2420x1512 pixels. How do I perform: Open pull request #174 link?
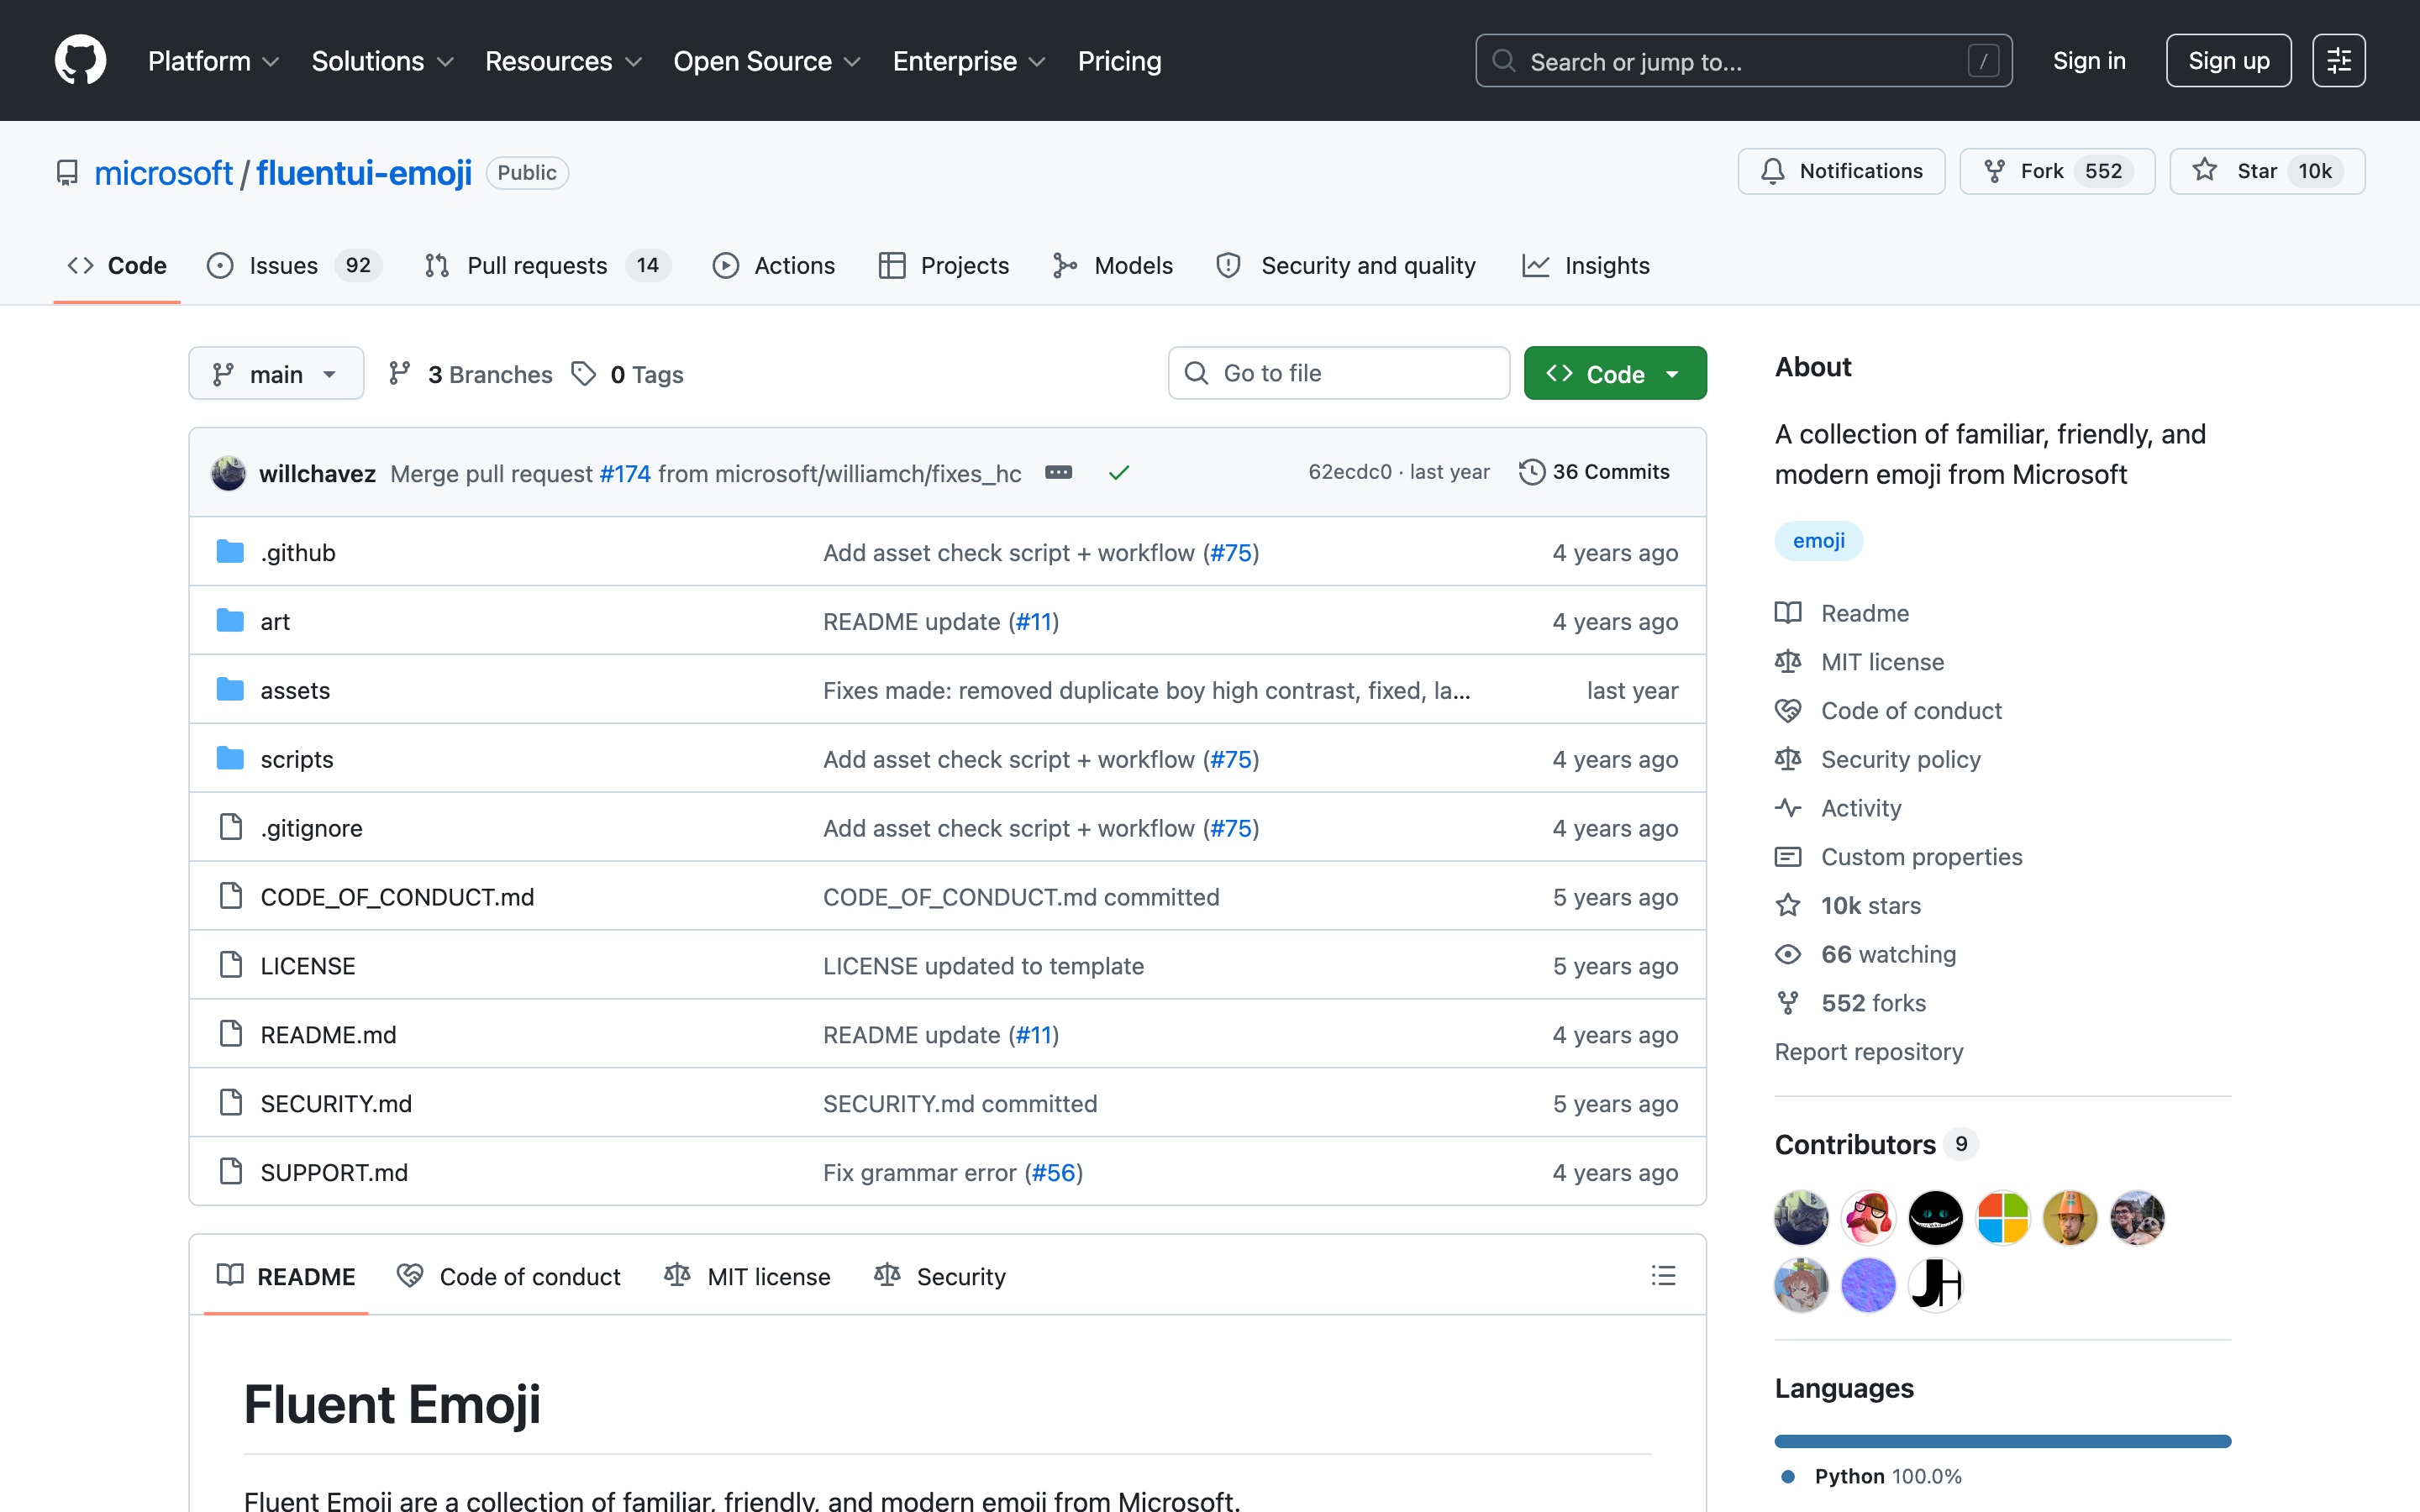(x=625, y=473)
